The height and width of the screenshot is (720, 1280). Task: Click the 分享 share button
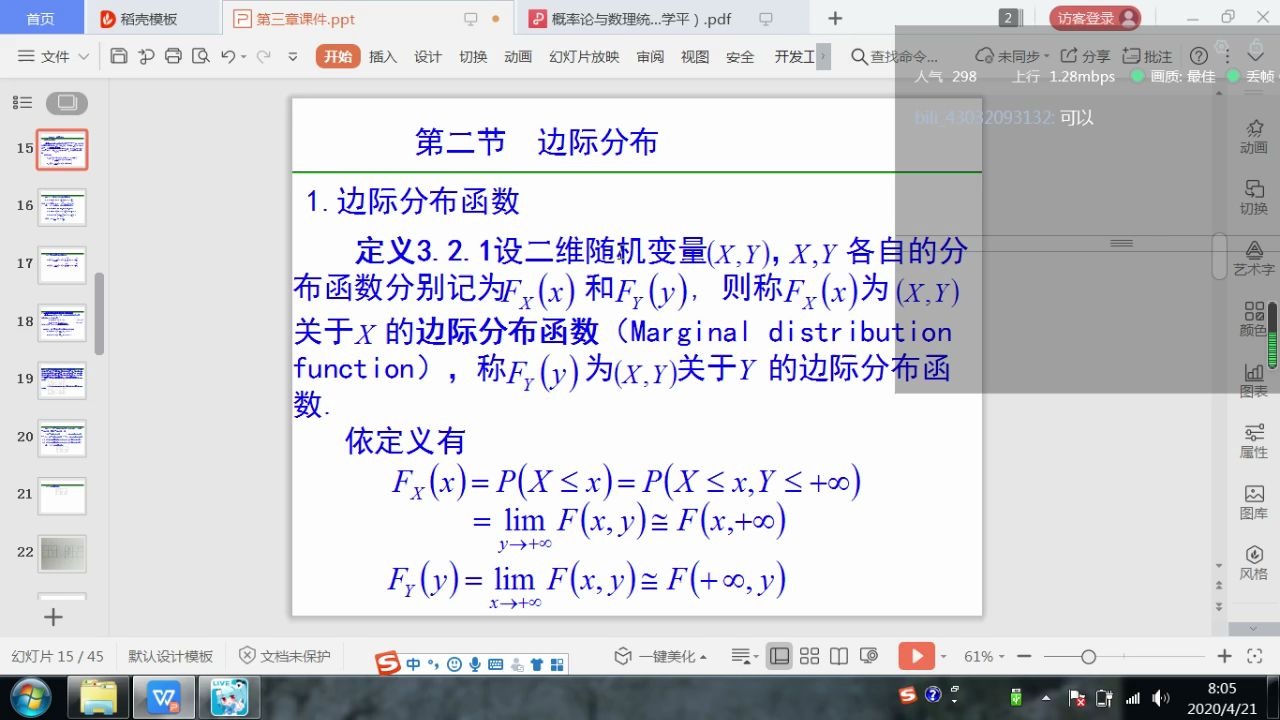pos(1085,56)
